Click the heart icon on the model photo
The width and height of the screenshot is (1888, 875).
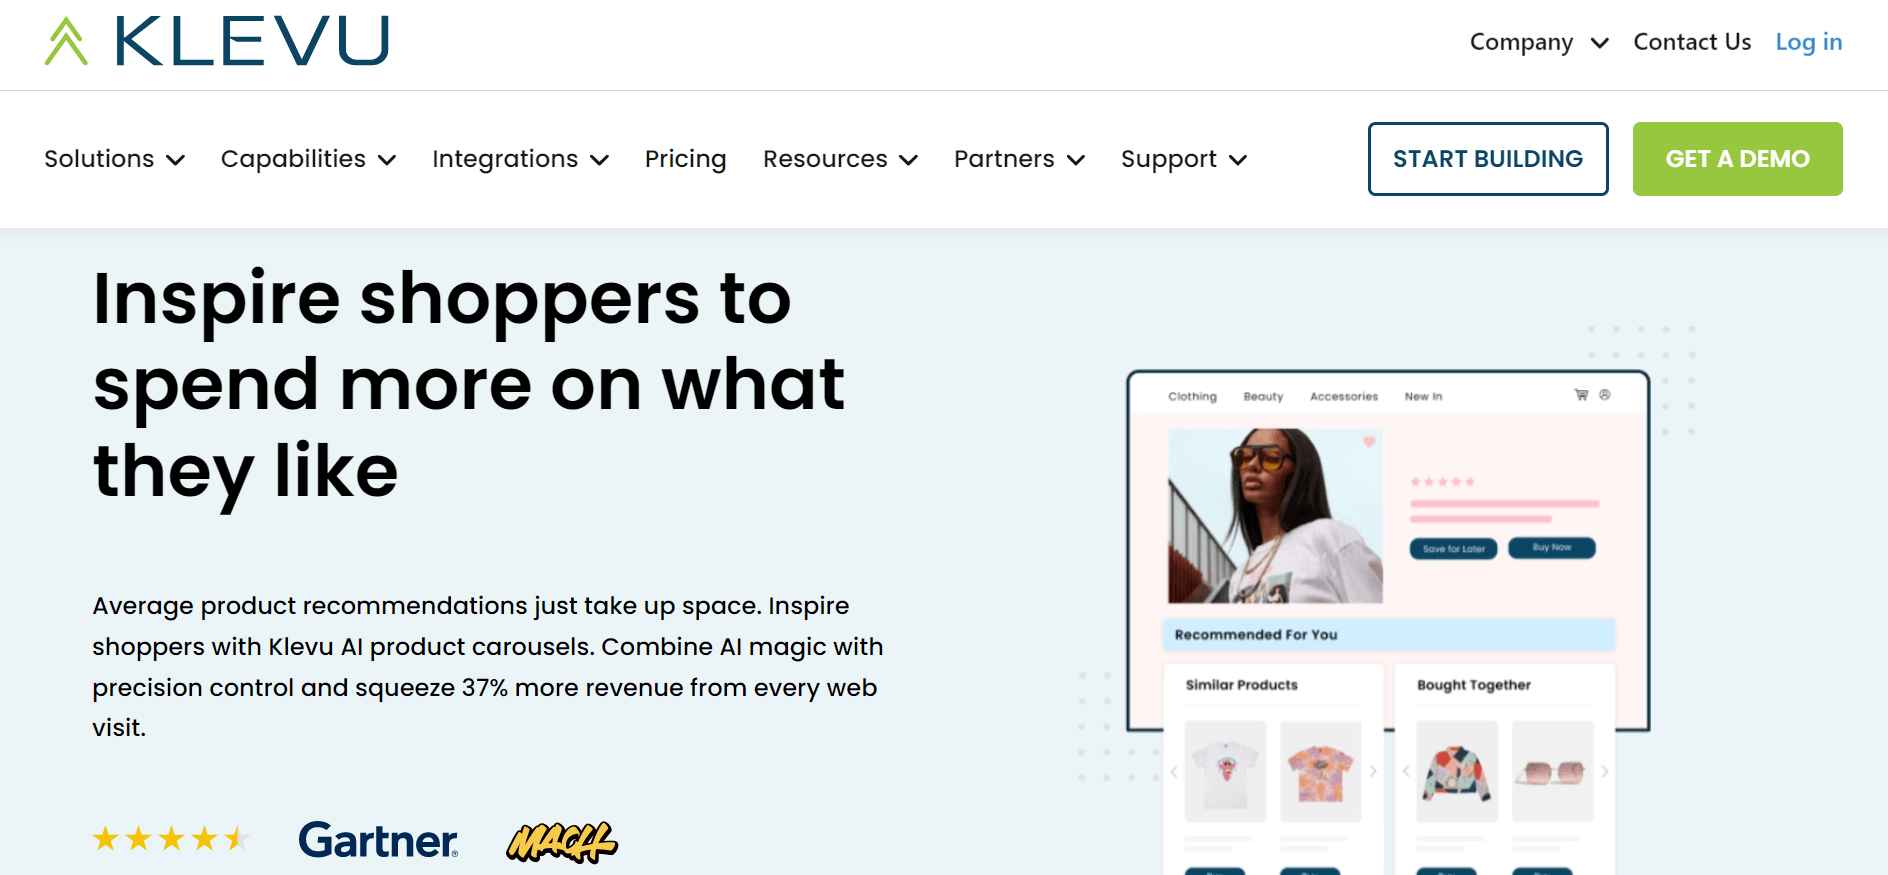(1369, 441)
